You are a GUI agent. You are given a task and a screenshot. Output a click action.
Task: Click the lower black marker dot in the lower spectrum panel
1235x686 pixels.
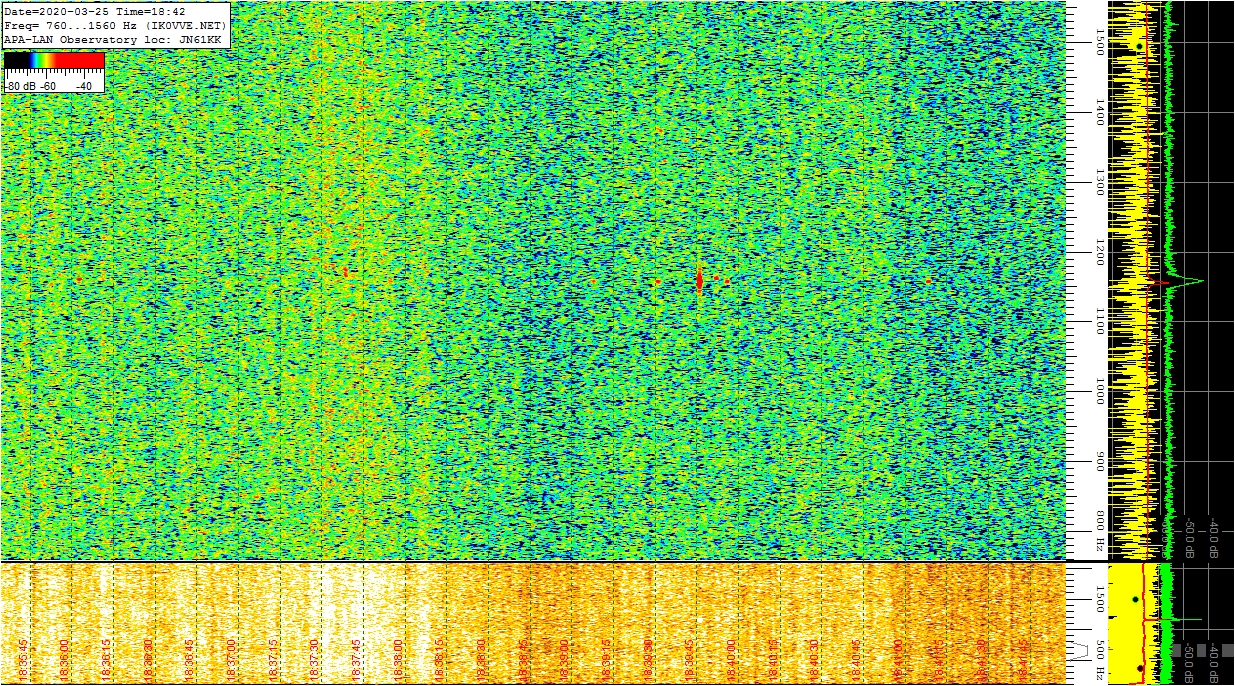click(1140, 668)
